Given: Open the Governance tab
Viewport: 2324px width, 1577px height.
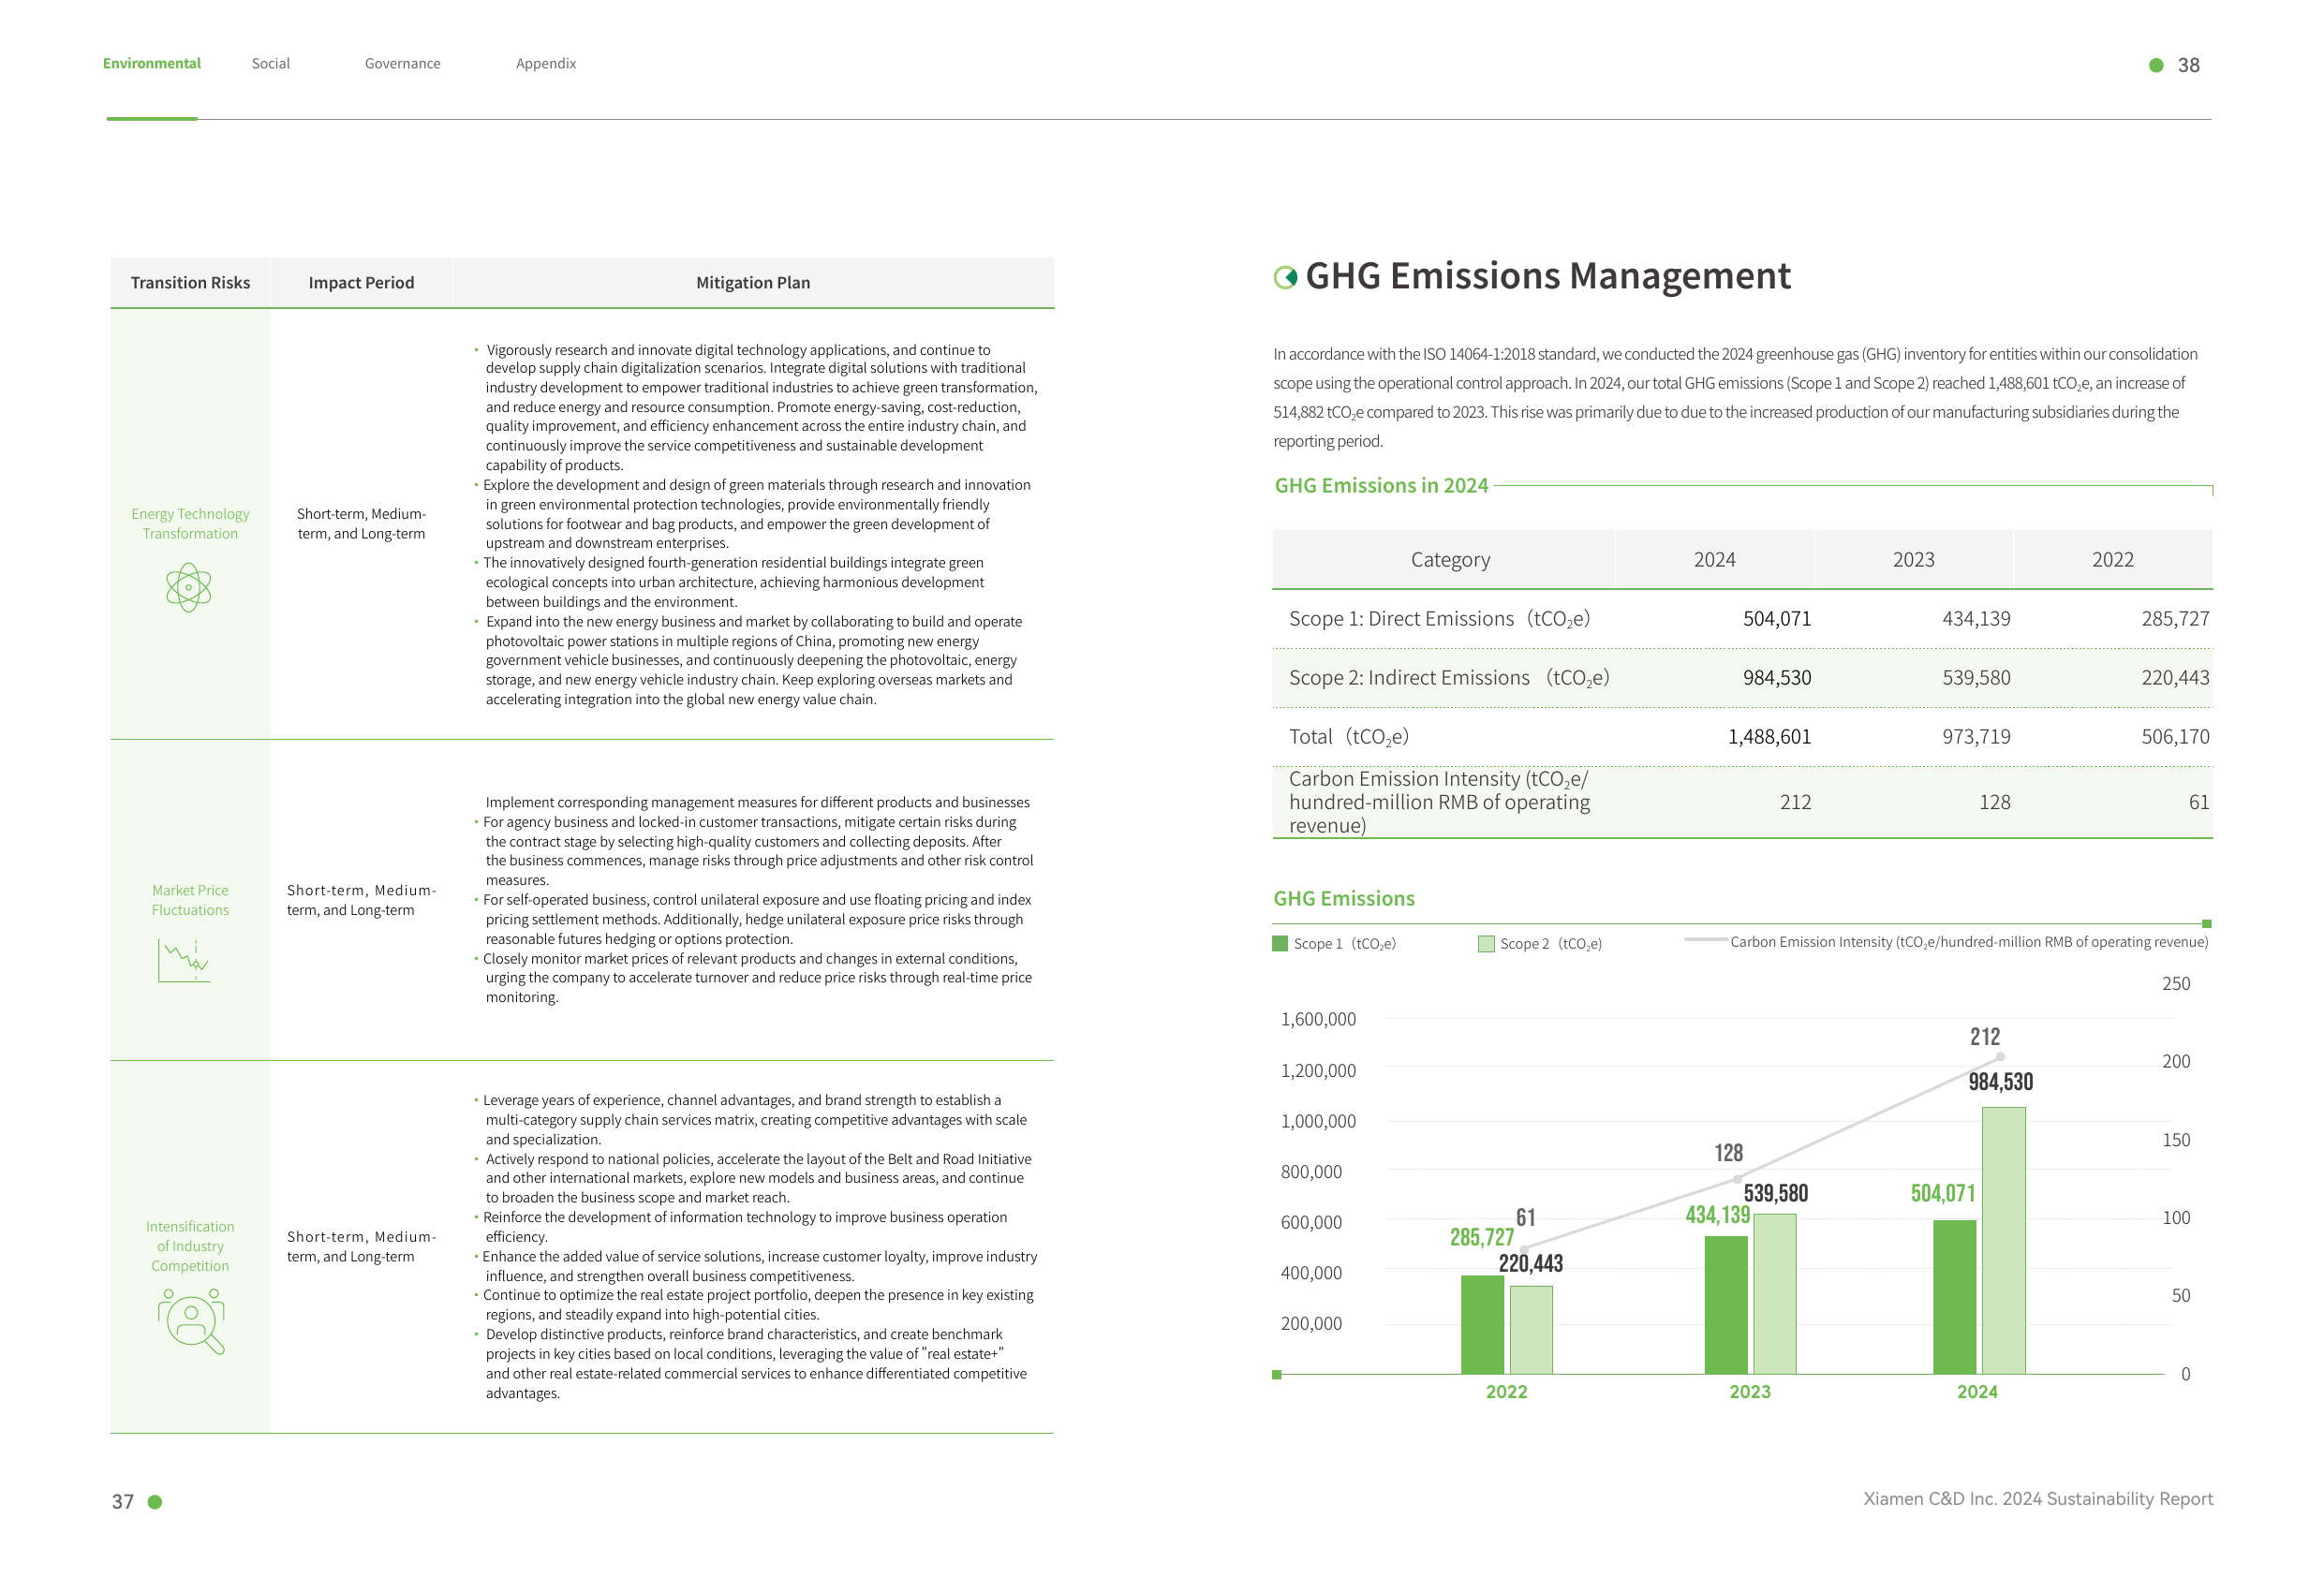Looking at the screenshot, I should coord(403,63).
